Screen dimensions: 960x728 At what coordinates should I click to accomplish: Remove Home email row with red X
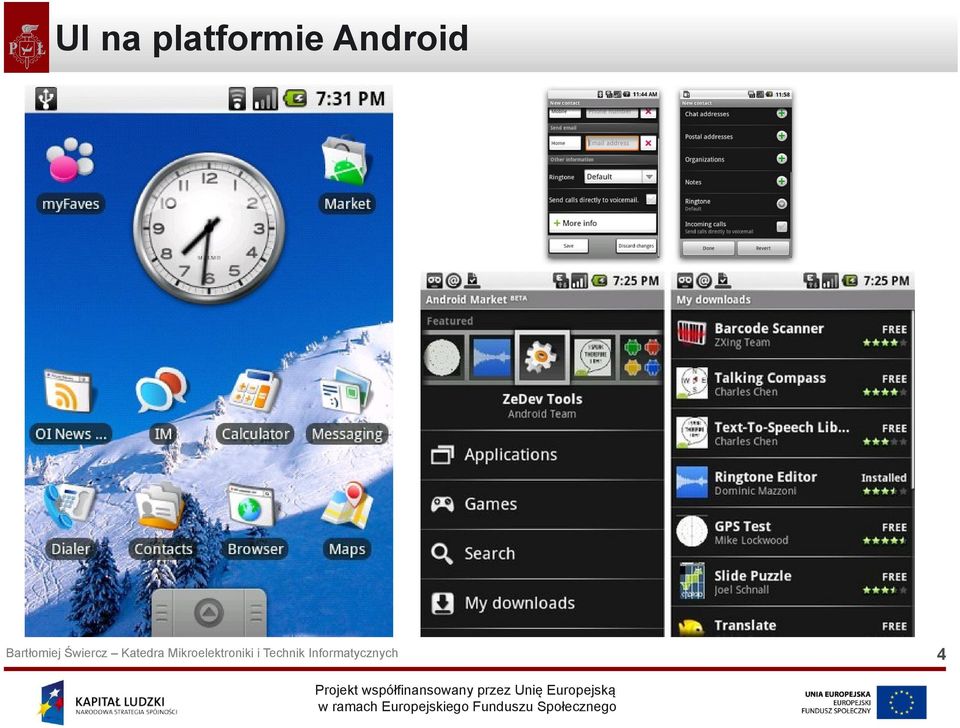tap(648, 143)
